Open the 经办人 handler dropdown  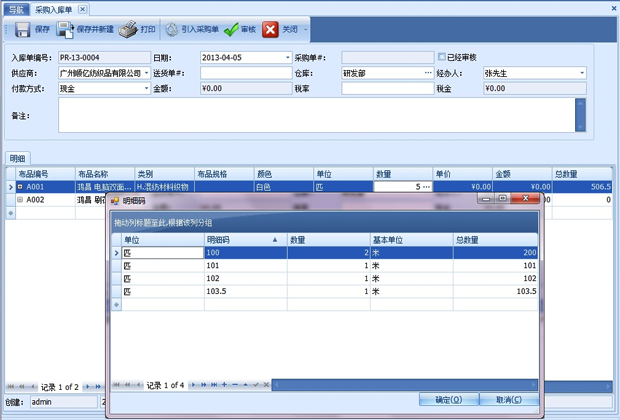(582, 73)
